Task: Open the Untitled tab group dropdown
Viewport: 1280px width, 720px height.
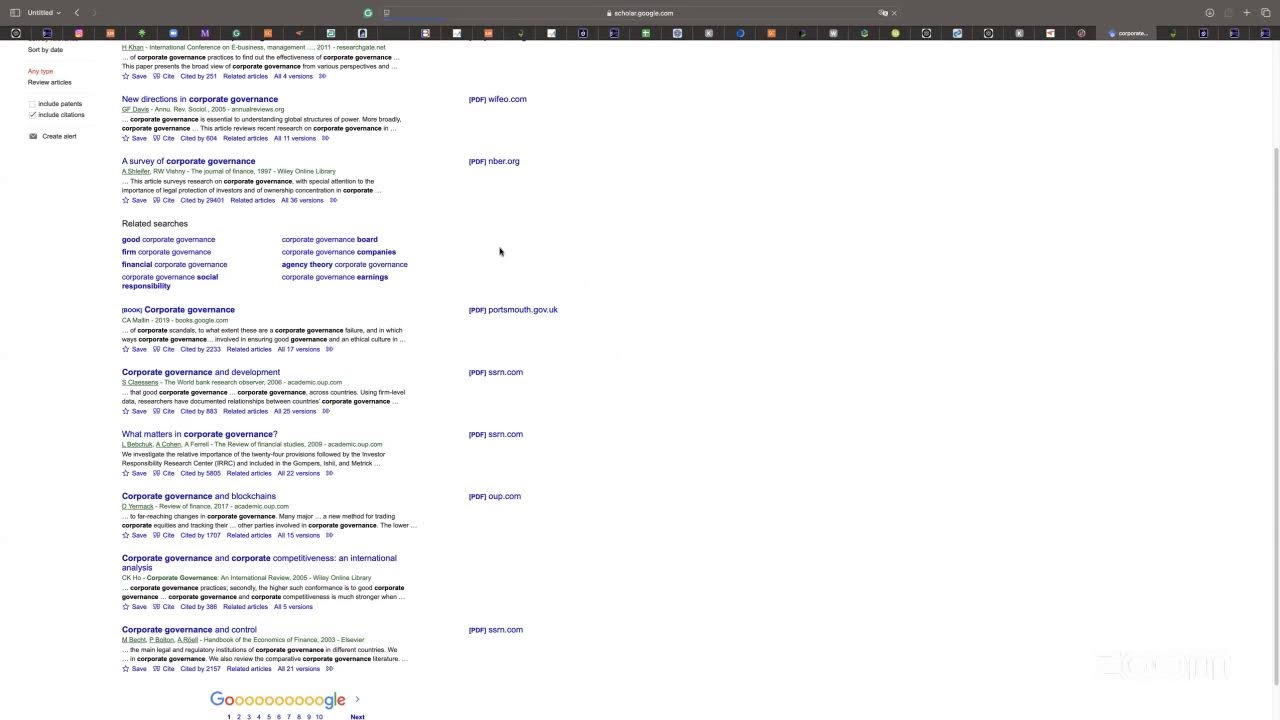Action: [x=44, y=13]
